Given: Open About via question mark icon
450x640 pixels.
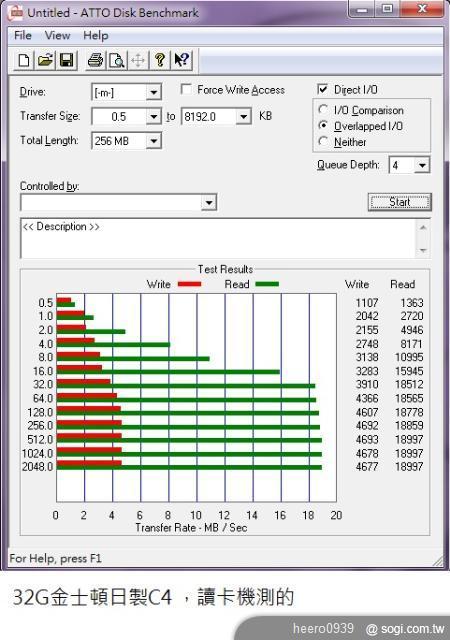Looking at the screenshot, I should [x=160, y=60].
